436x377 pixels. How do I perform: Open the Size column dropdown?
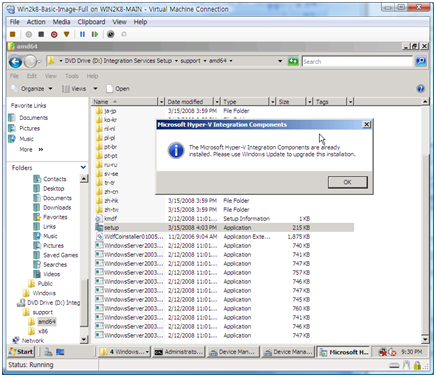(310, 101)
